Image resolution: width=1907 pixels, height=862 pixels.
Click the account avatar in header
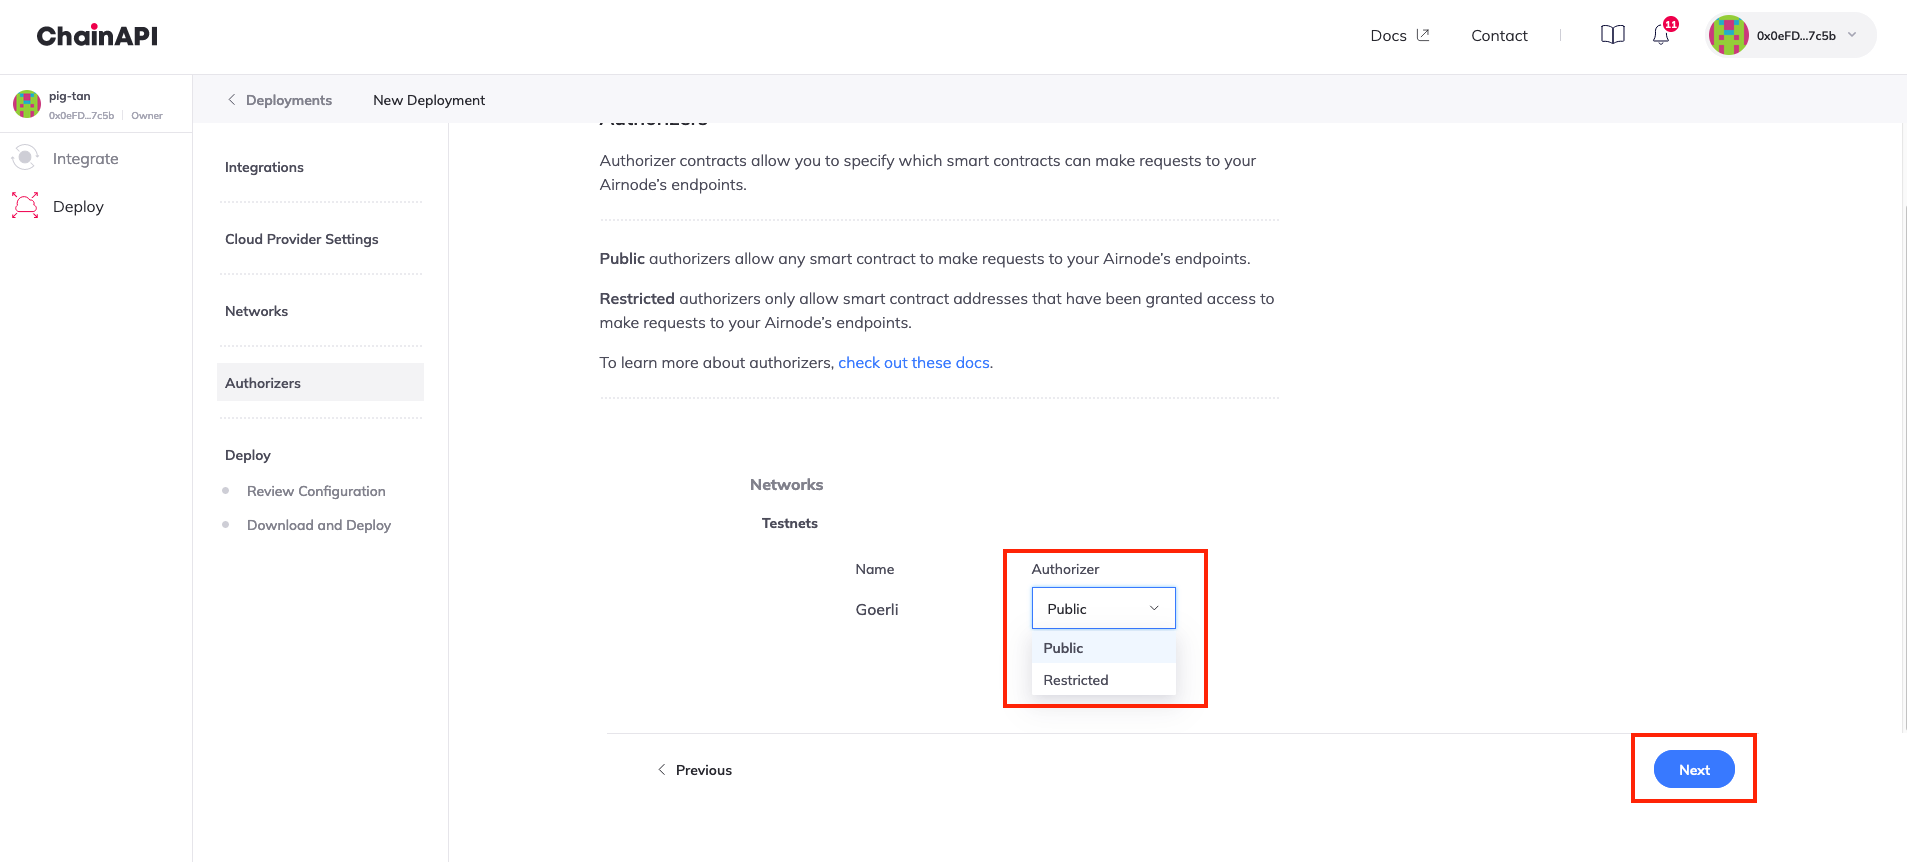[x=1728, y=36]
